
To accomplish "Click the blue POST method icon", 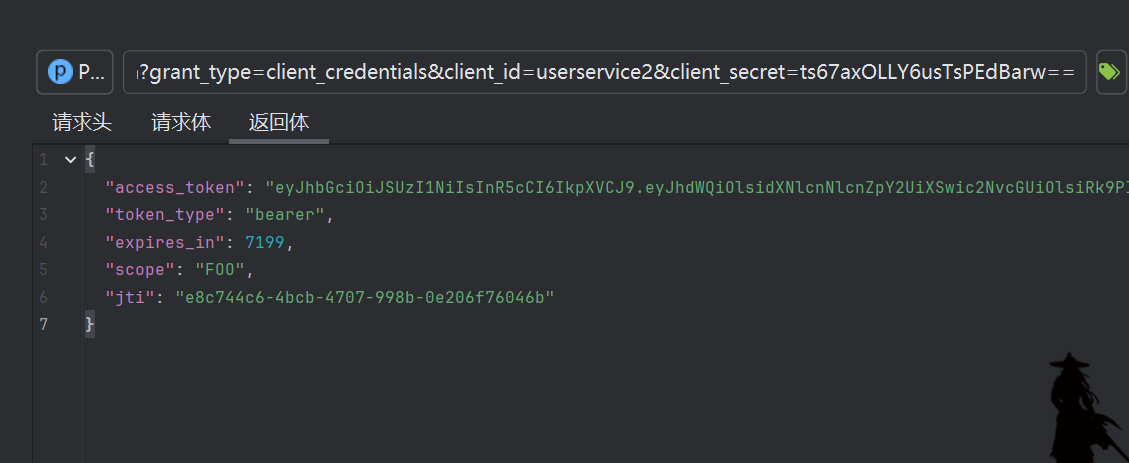I will (62, 72).
